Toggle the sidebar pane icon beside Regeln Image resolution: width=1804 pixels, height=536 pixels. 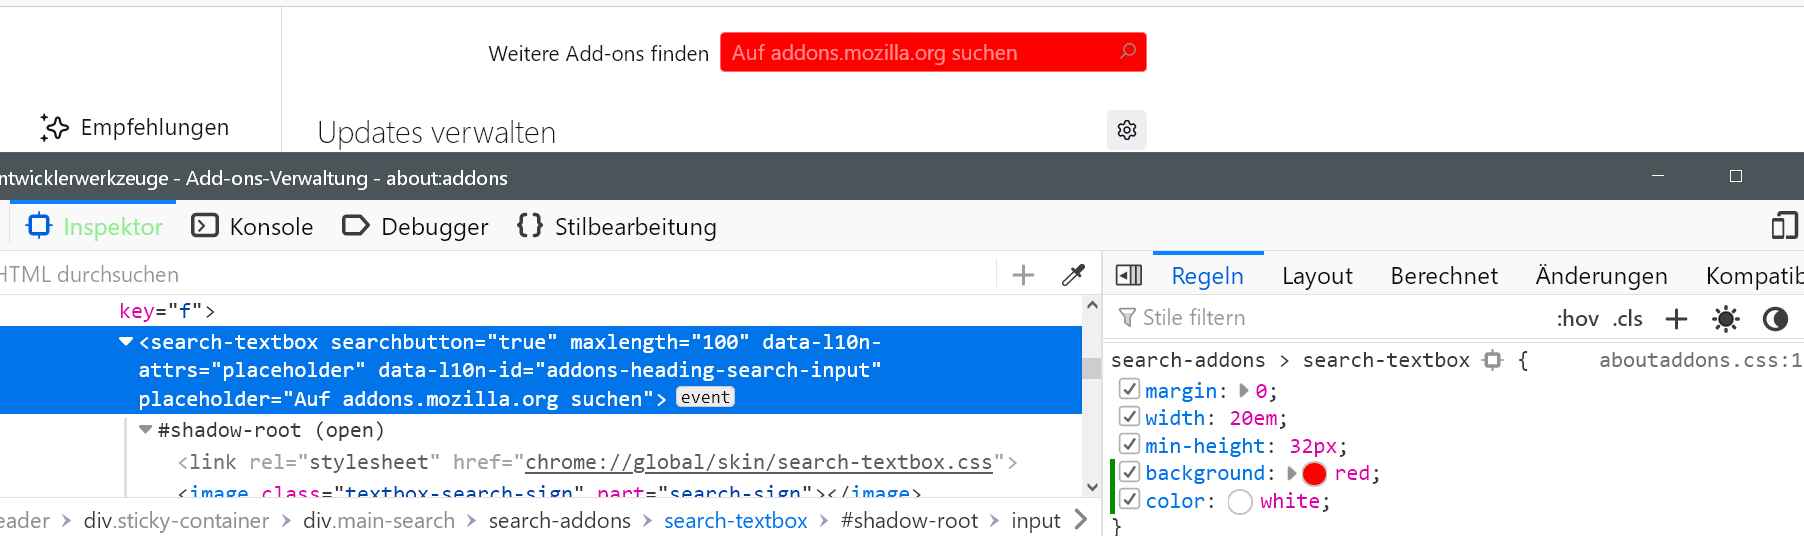pos(1129,276)
